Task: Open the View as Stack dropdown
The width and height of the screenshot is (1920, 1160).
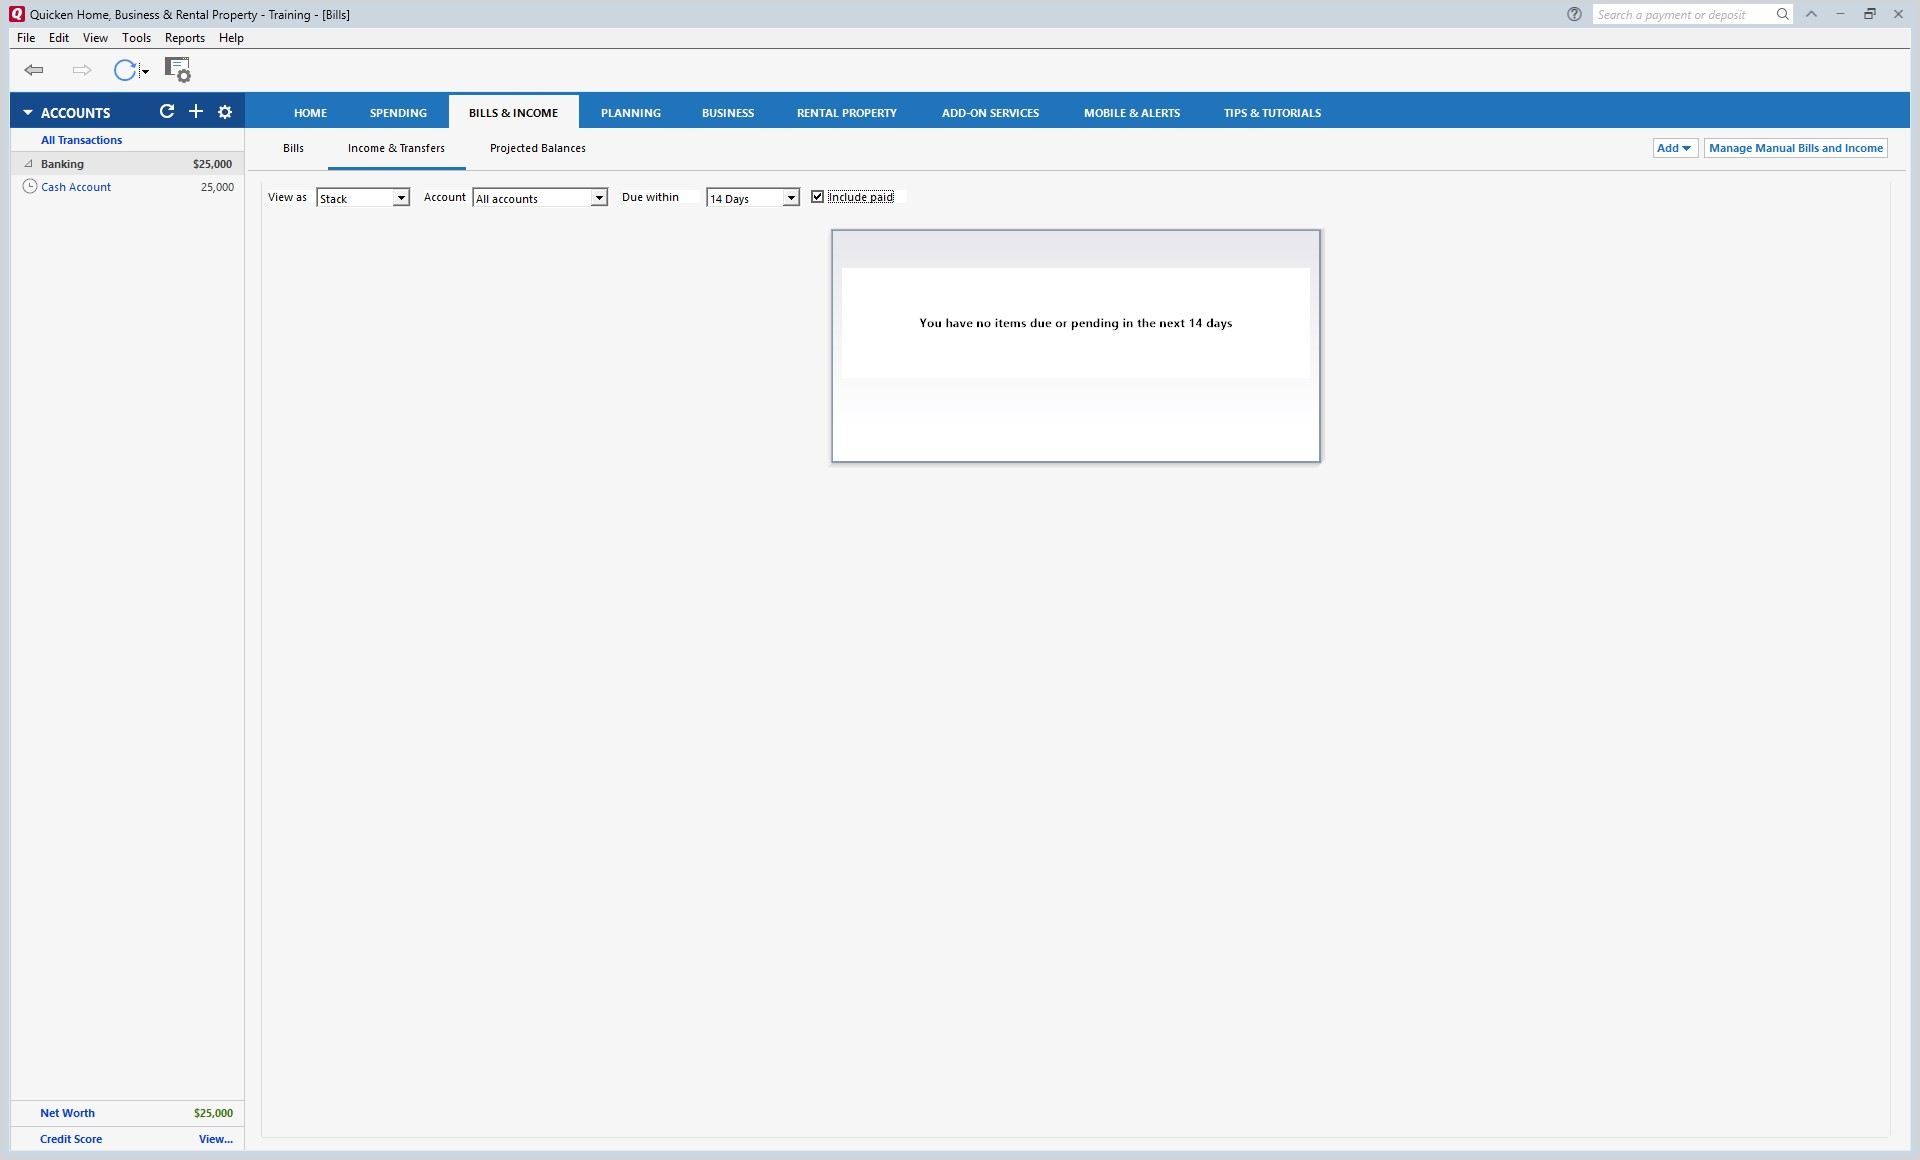Action: [x=363, y=198]
